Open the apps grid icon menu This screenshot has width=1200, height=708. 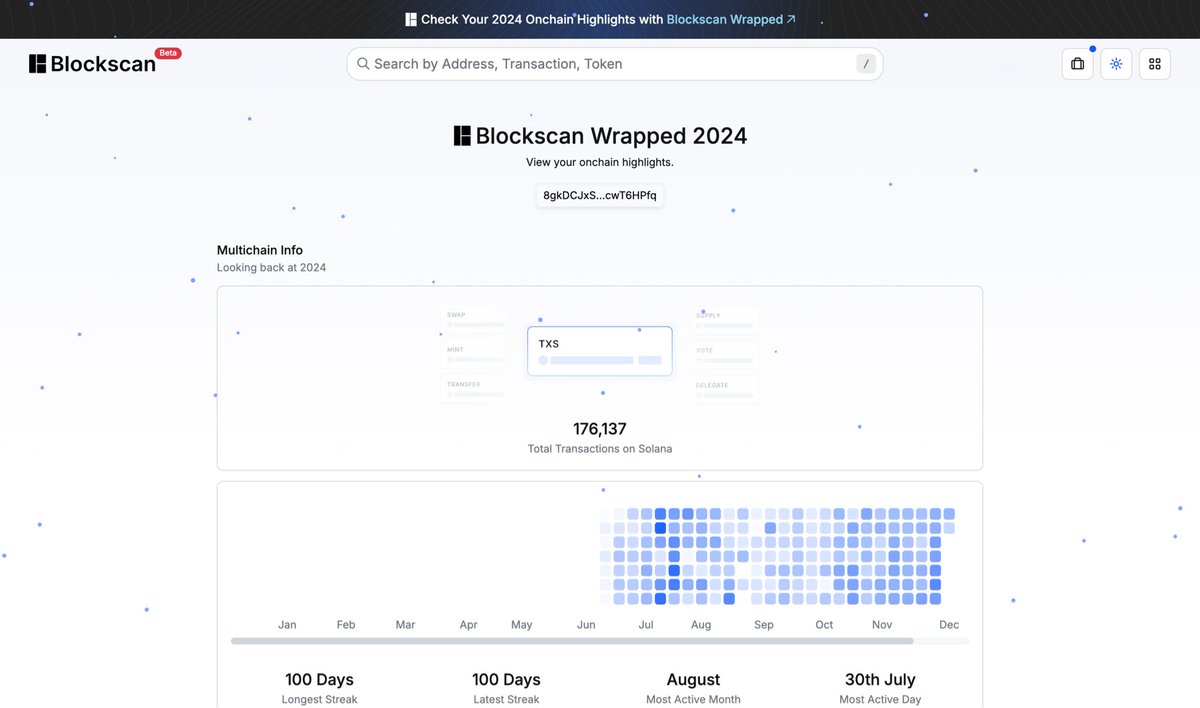coord(1155,64)
